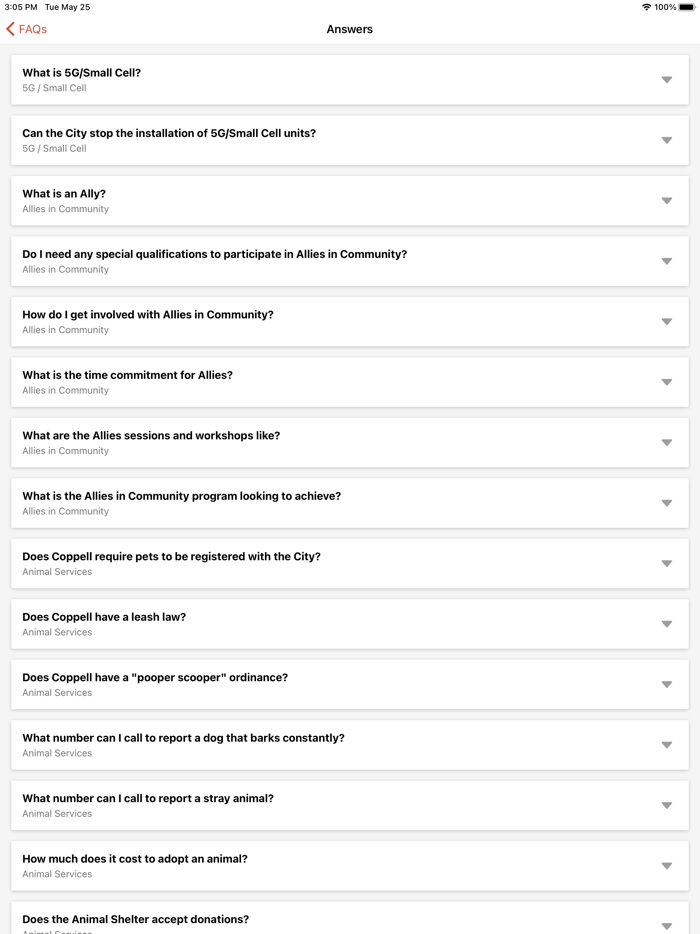Open Animal Shelter donations question
700x934 pixels.
tap(136, 919)
